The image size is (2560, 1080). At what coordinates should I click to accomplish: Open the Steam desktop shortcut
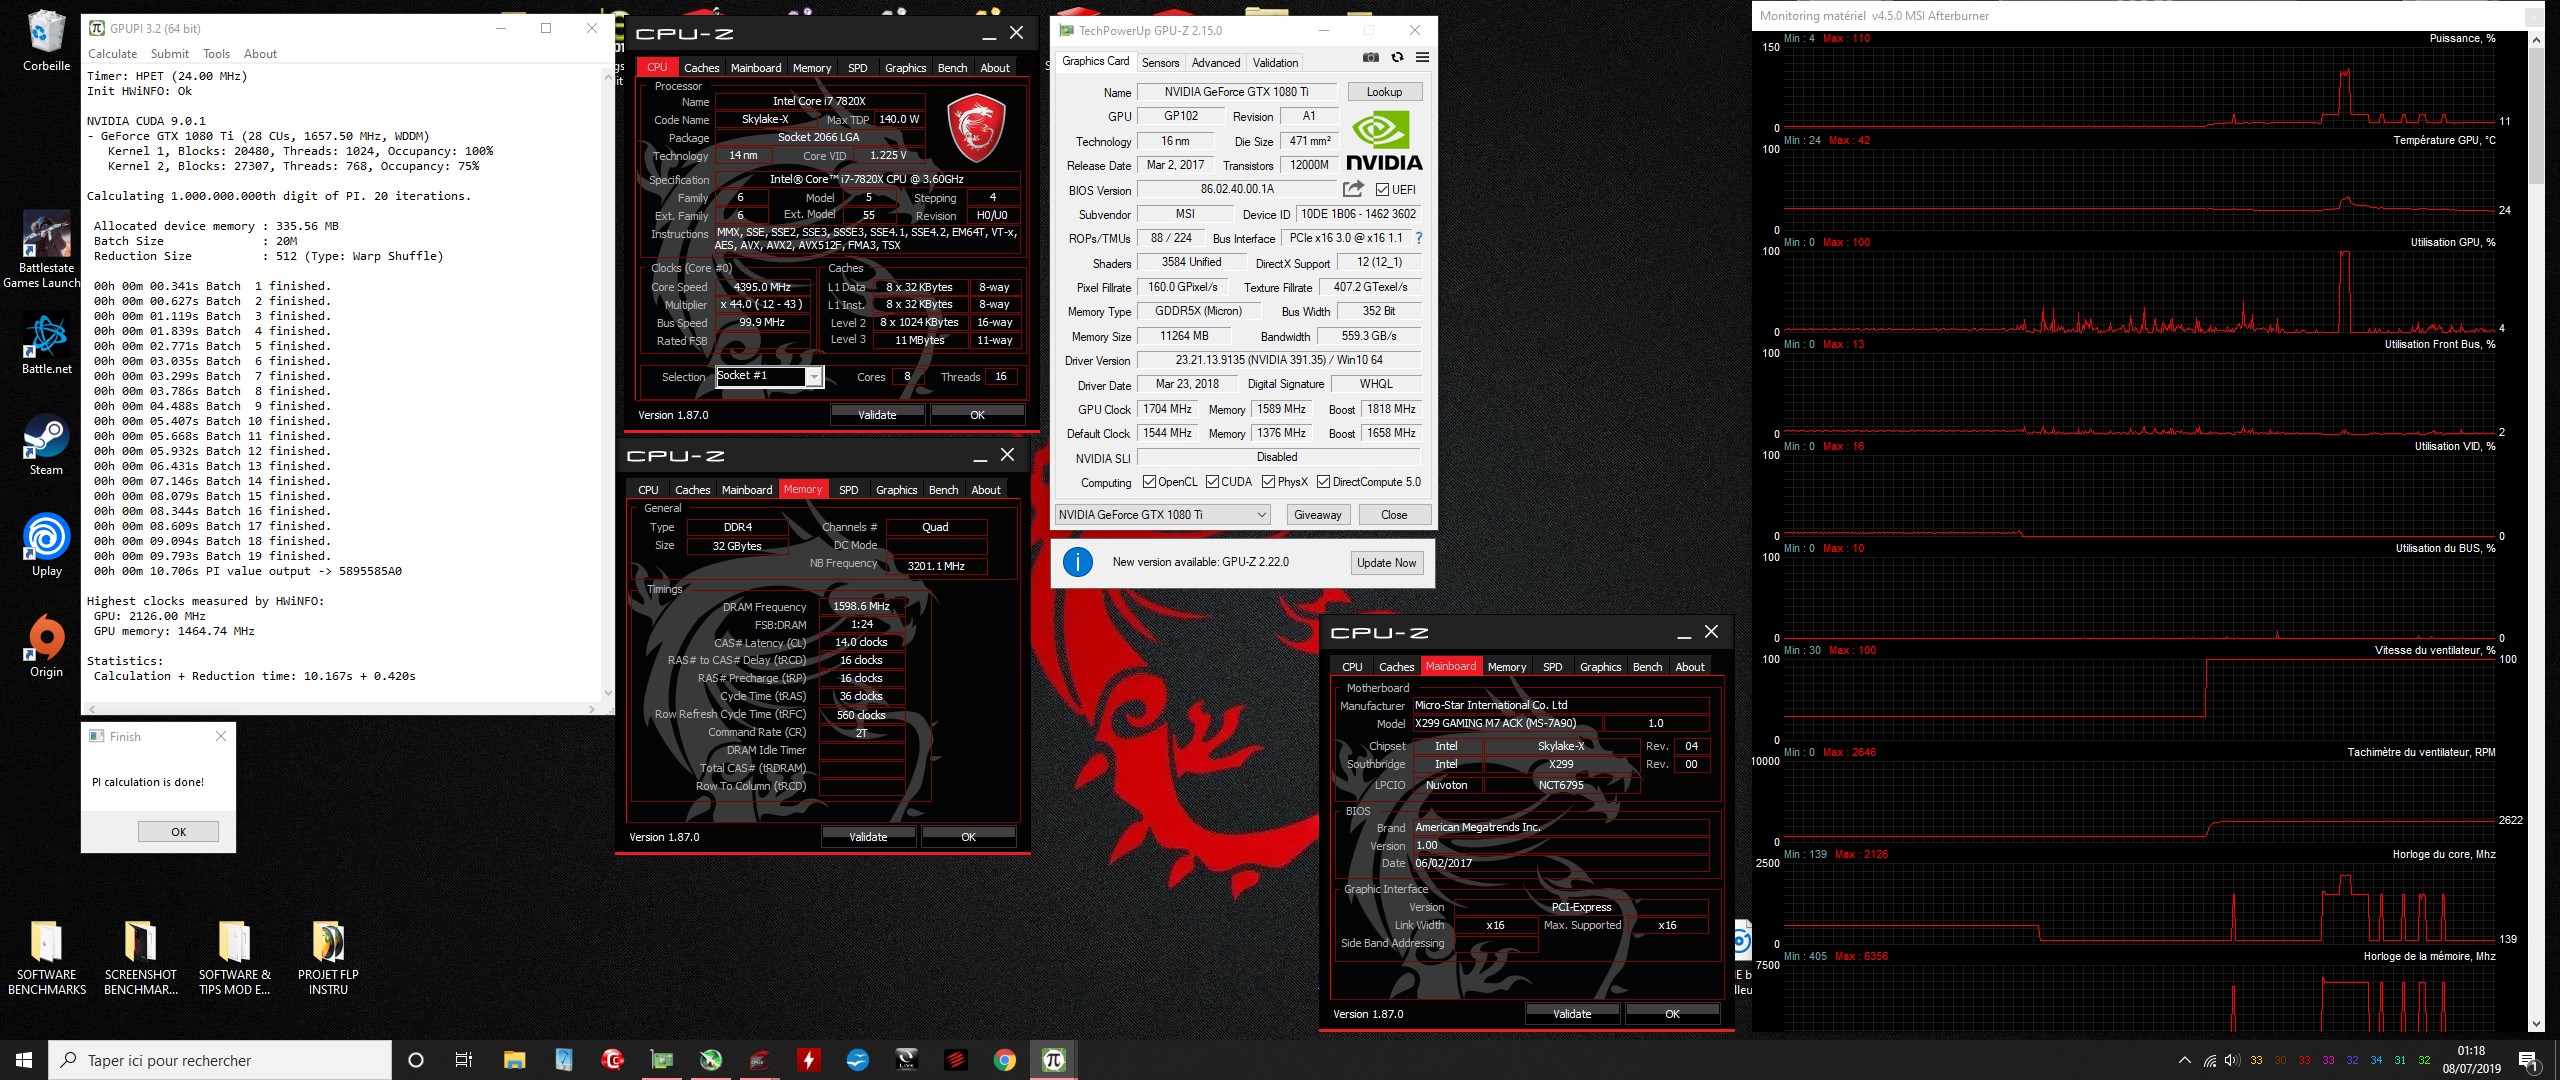coord(46,446)
